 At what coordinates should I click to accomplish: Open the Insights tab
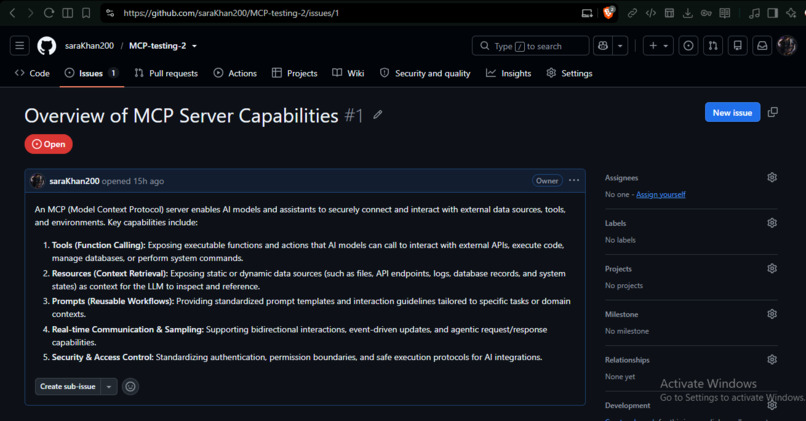(509, 73)
